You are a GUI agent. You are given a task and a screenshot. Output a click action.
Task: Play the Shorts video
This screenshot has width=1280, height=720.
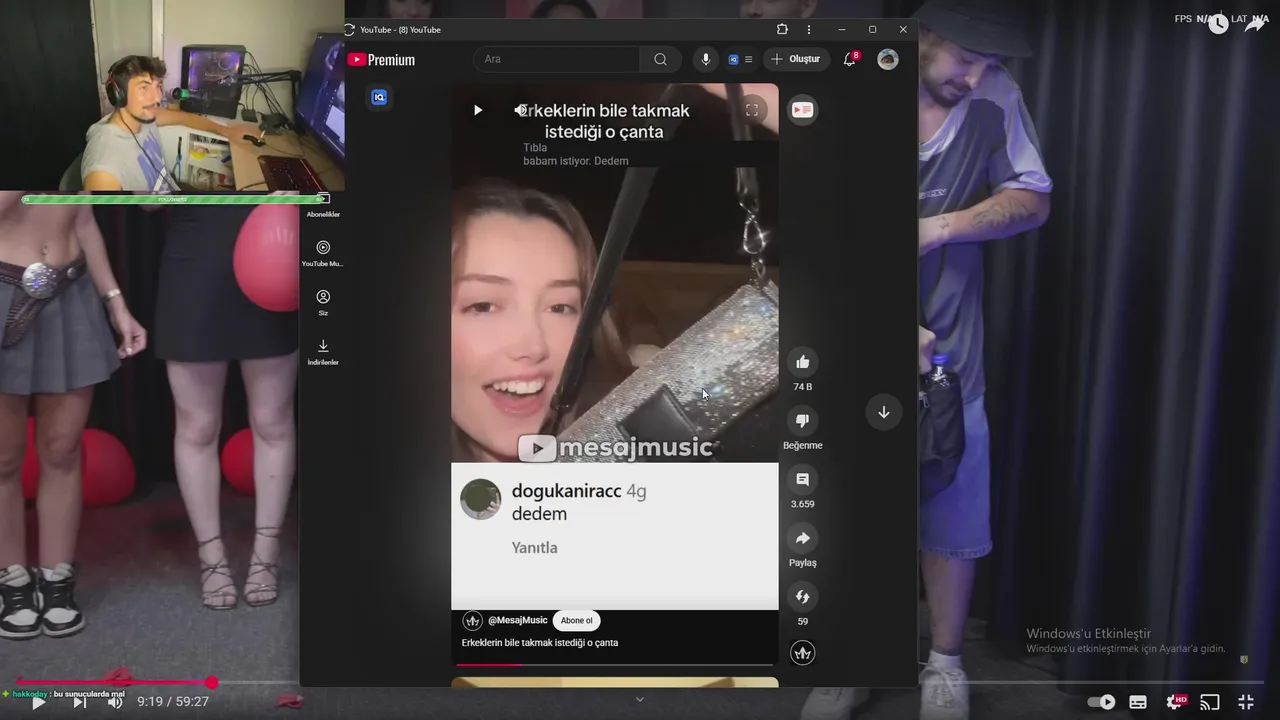[x=477, y=110]
